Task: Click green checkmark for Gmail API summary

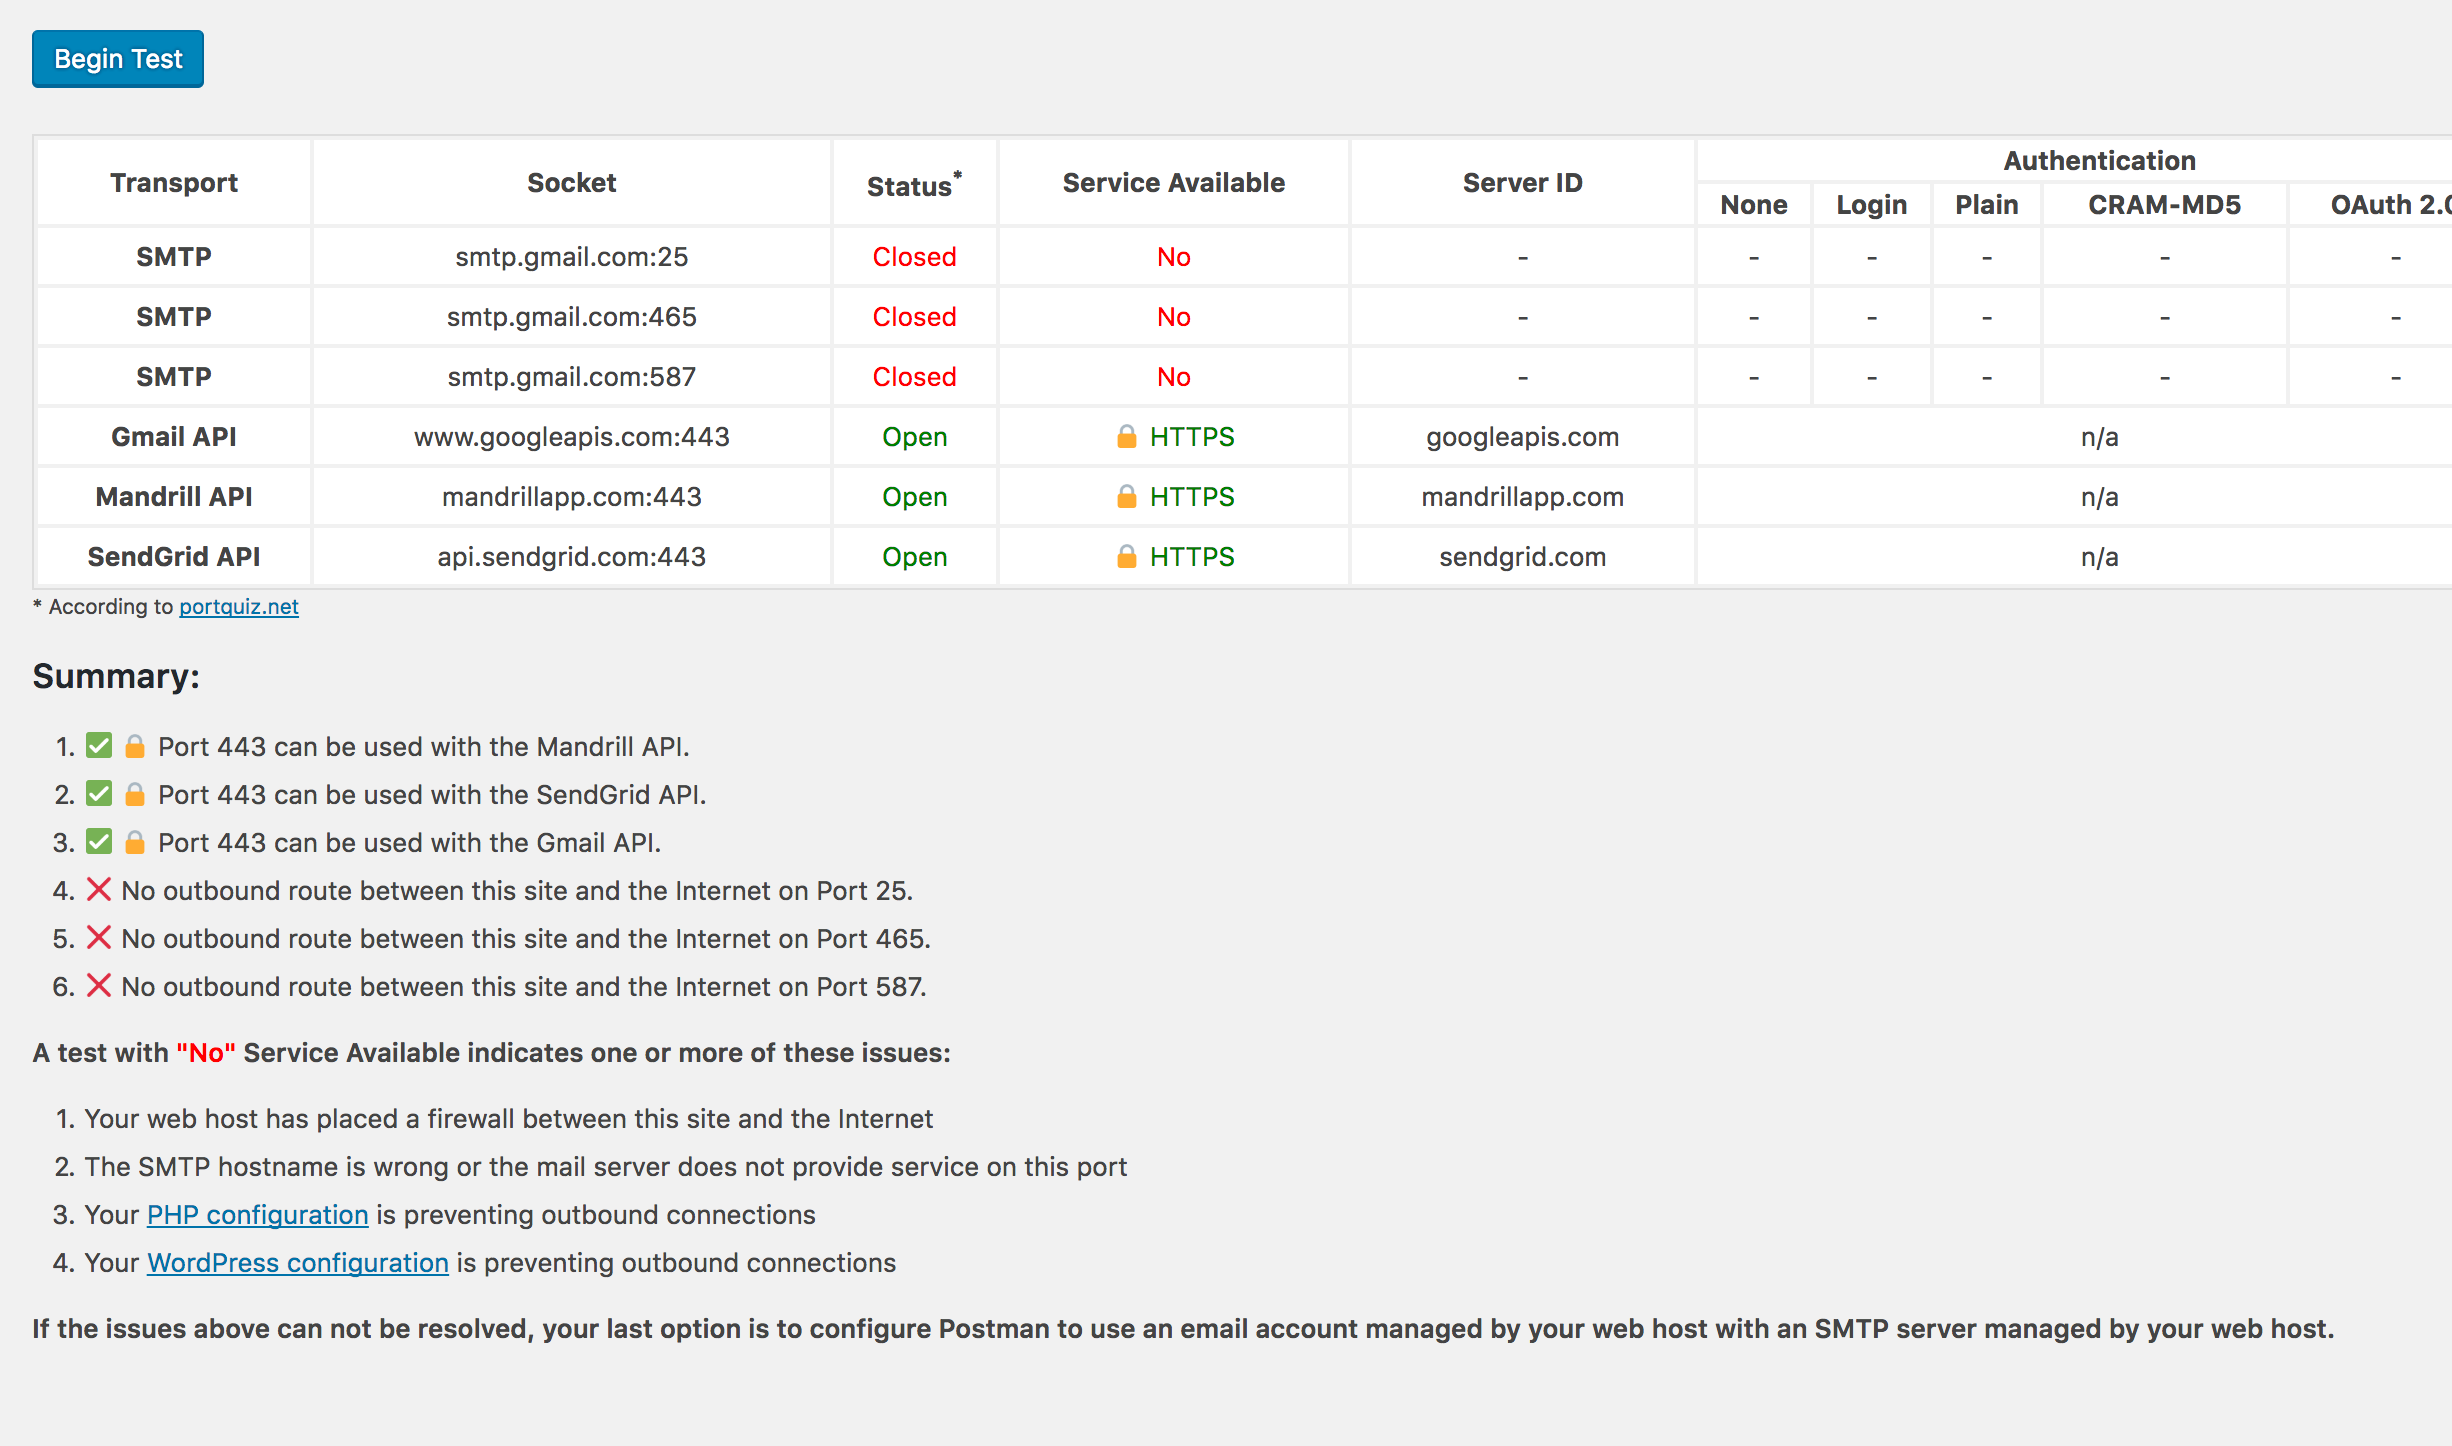Action: (99, 842)
